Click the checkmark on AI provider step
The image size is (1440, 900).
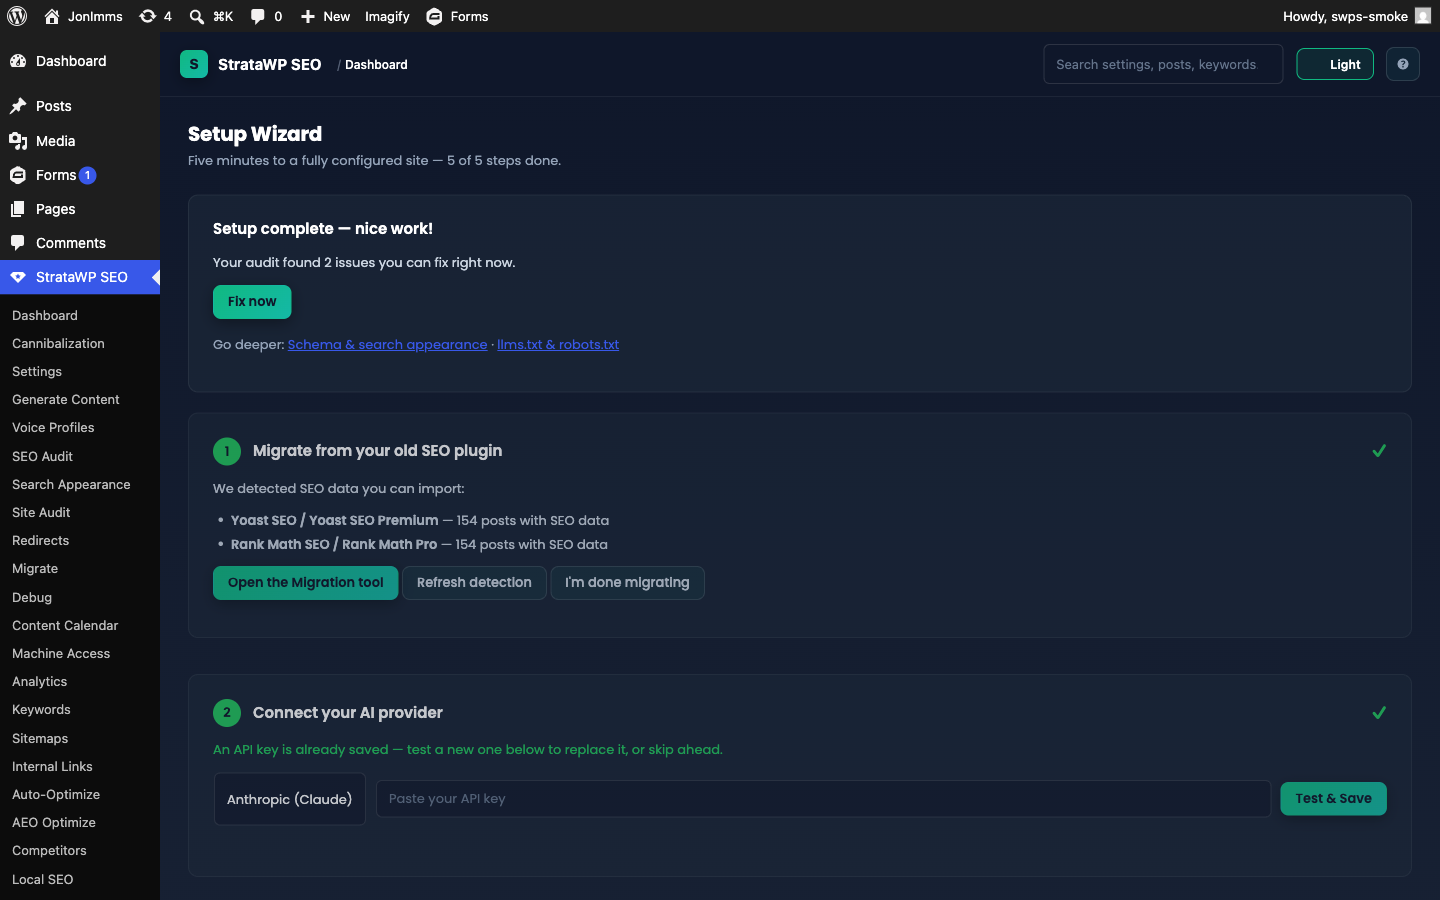click(1379, 713)
